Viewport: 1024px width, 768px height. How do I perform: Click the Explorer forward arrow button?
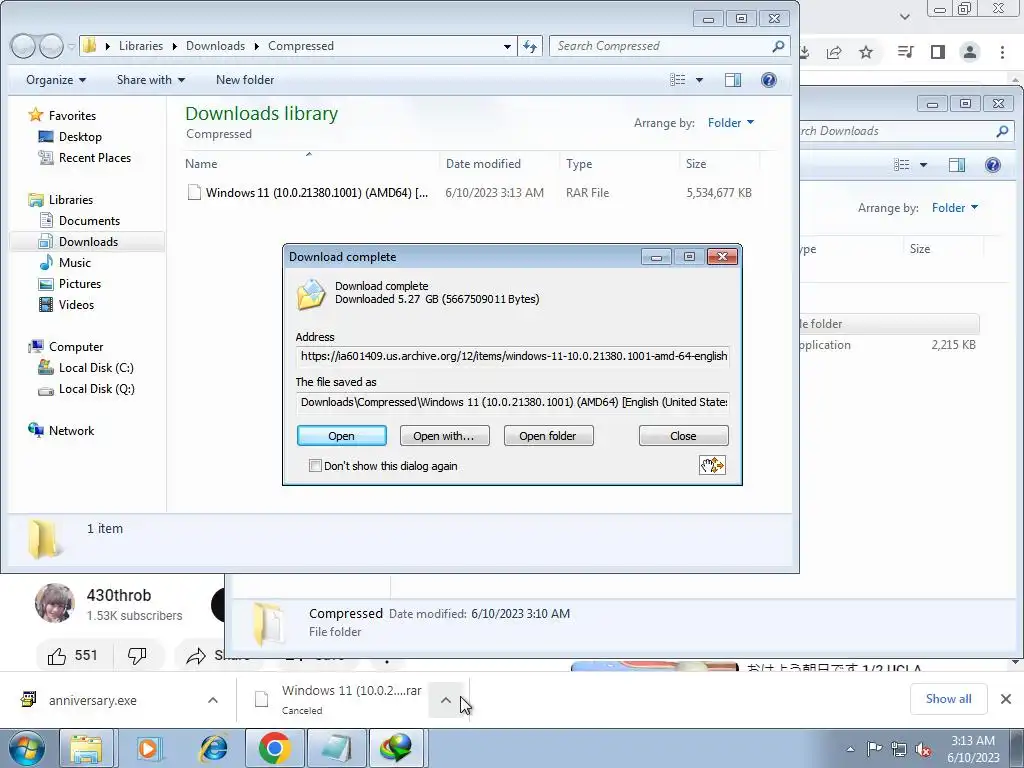click(51, 46)
